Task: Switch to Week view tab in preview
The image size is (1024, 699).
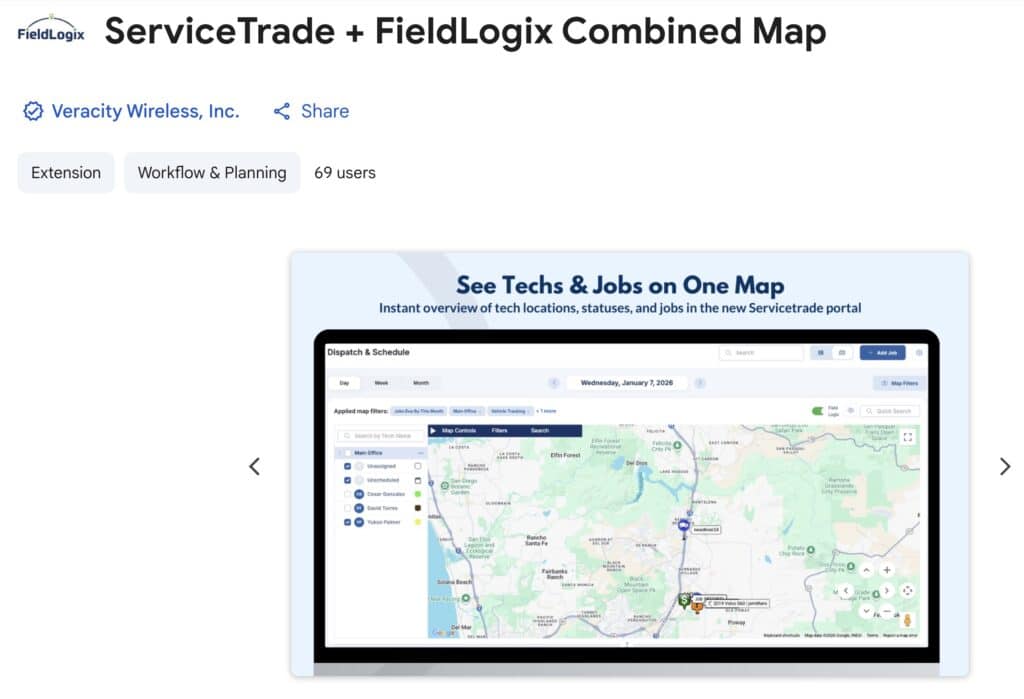Action: (x=381, y=383)
